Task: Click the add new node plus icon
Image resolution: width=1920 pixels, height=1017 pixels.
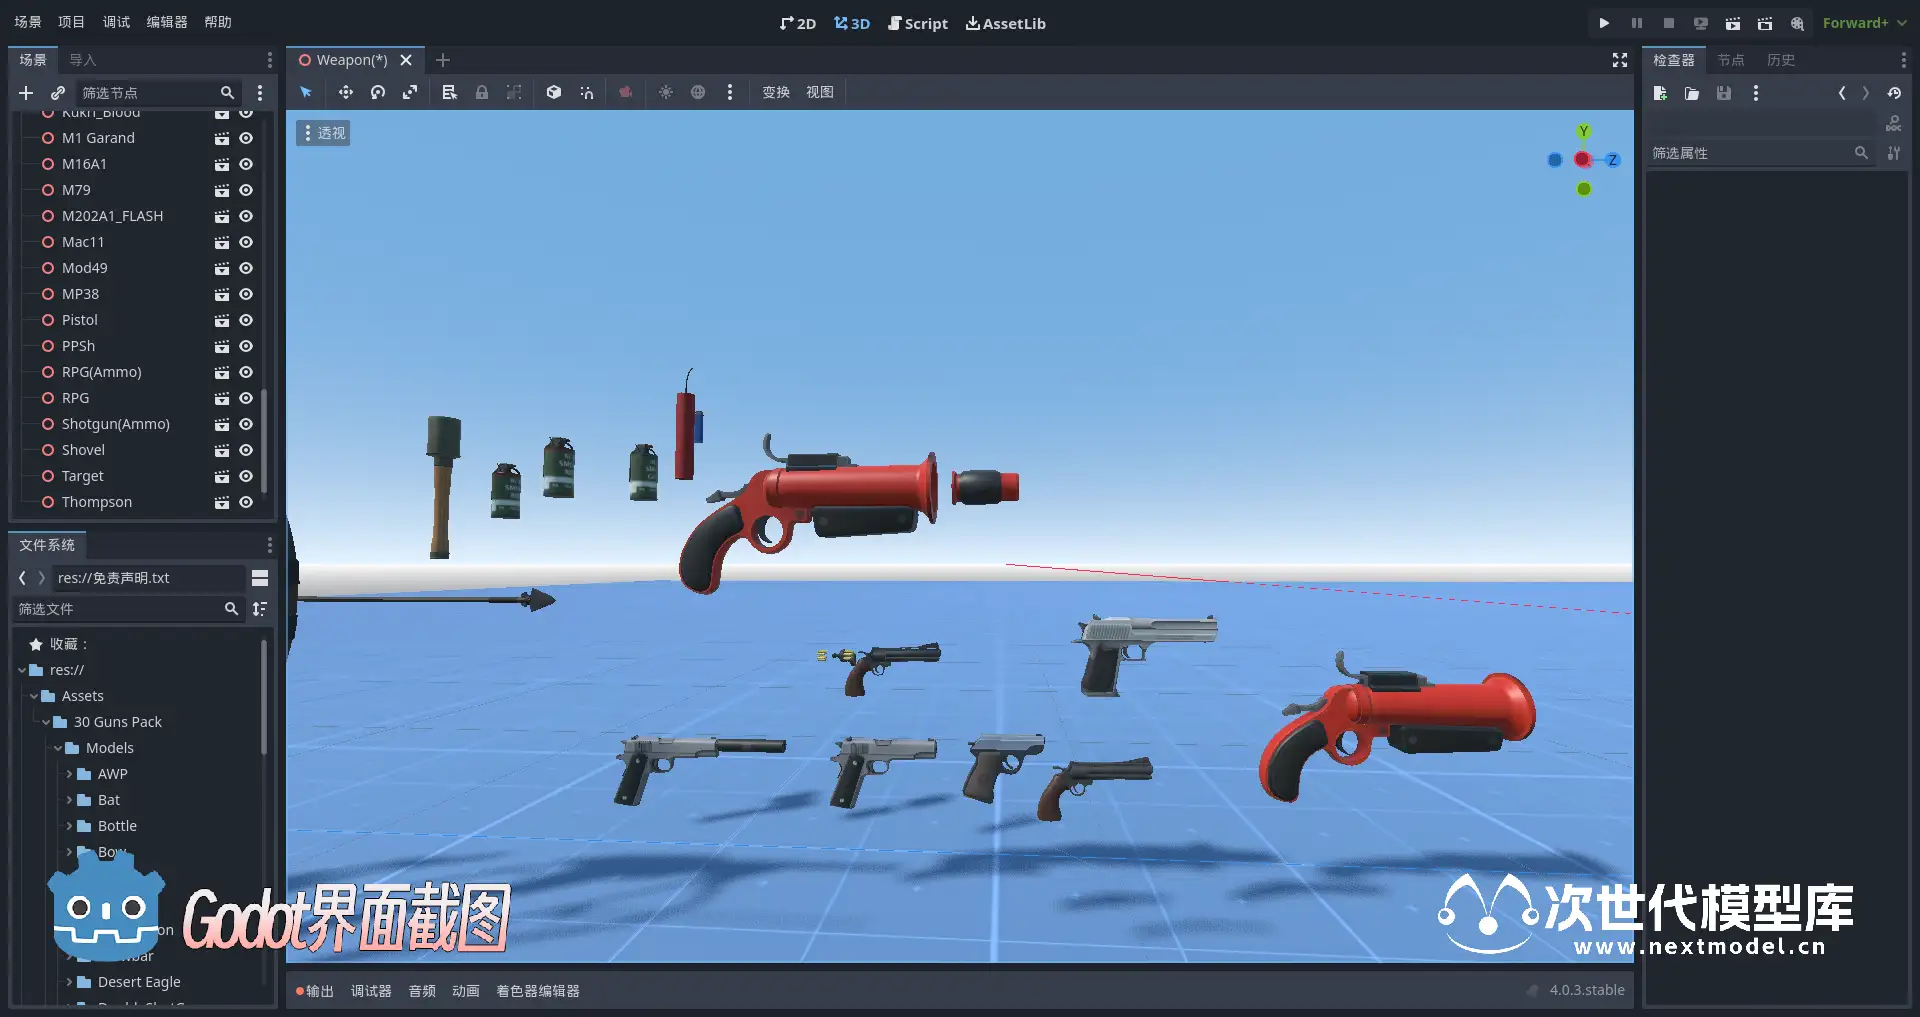Action: click(x=26, y=93)
